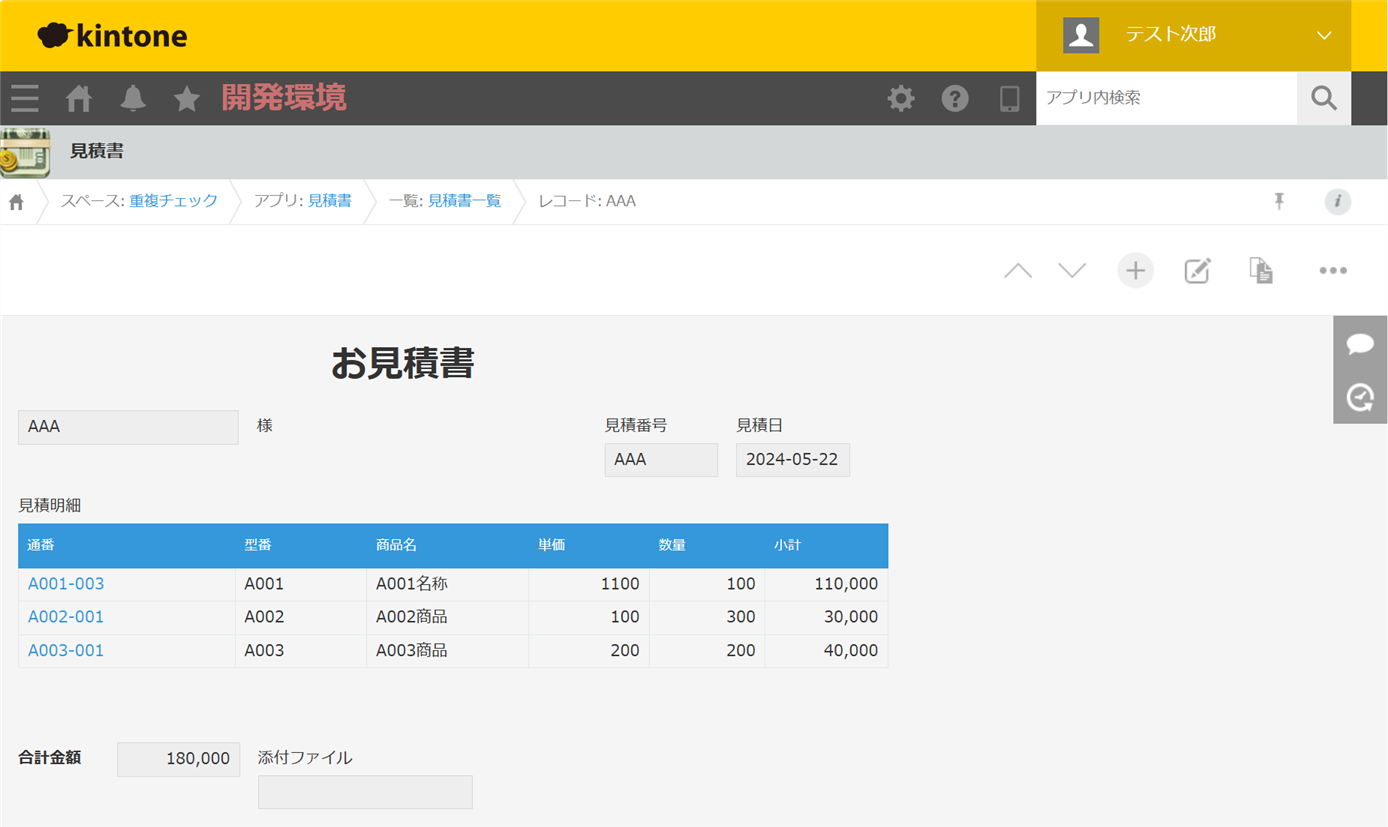Open the favorites star icon
The image size is (1388, 827).
pyautogui.click(x=187, y=98)
